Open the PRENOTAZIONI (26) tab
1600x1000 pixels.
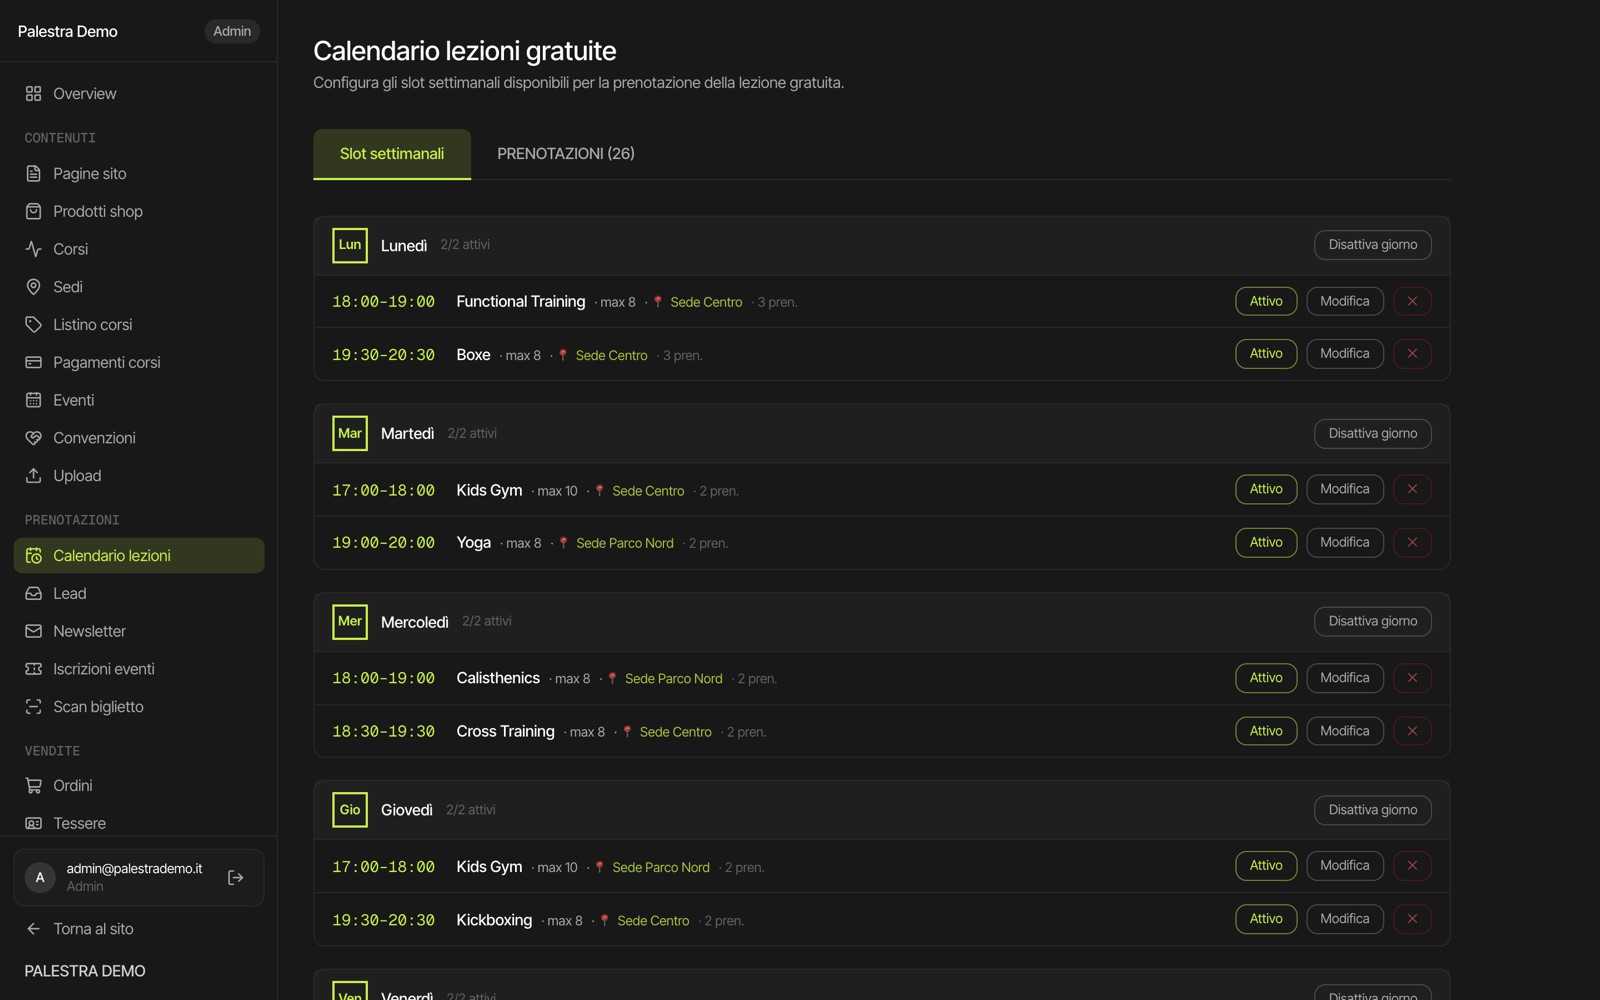tap(566, 154)
